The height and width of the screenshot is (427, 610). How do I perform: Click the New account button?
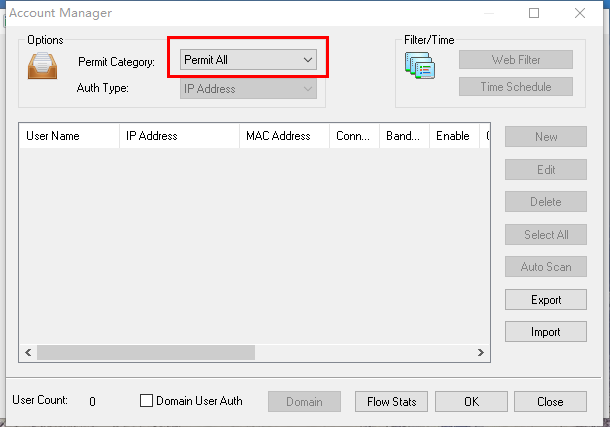pos(546,137)
